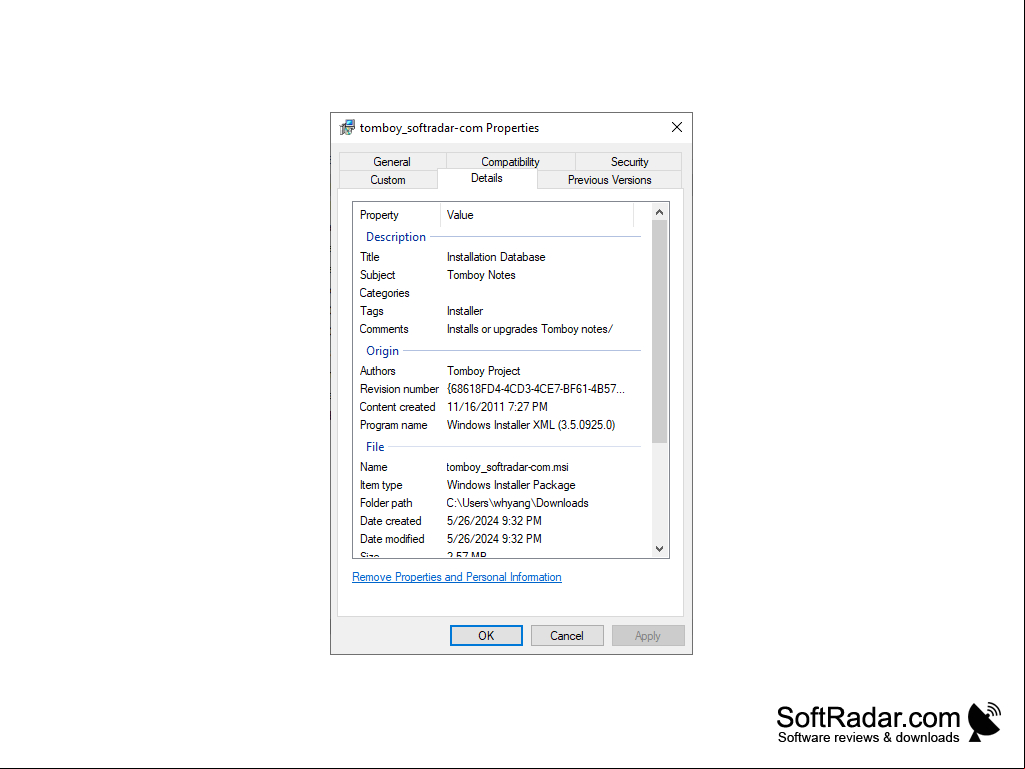Screen dimensions: 1025x769
Task: Click the 'Description' section heading
Action: (x=395, y=237)
